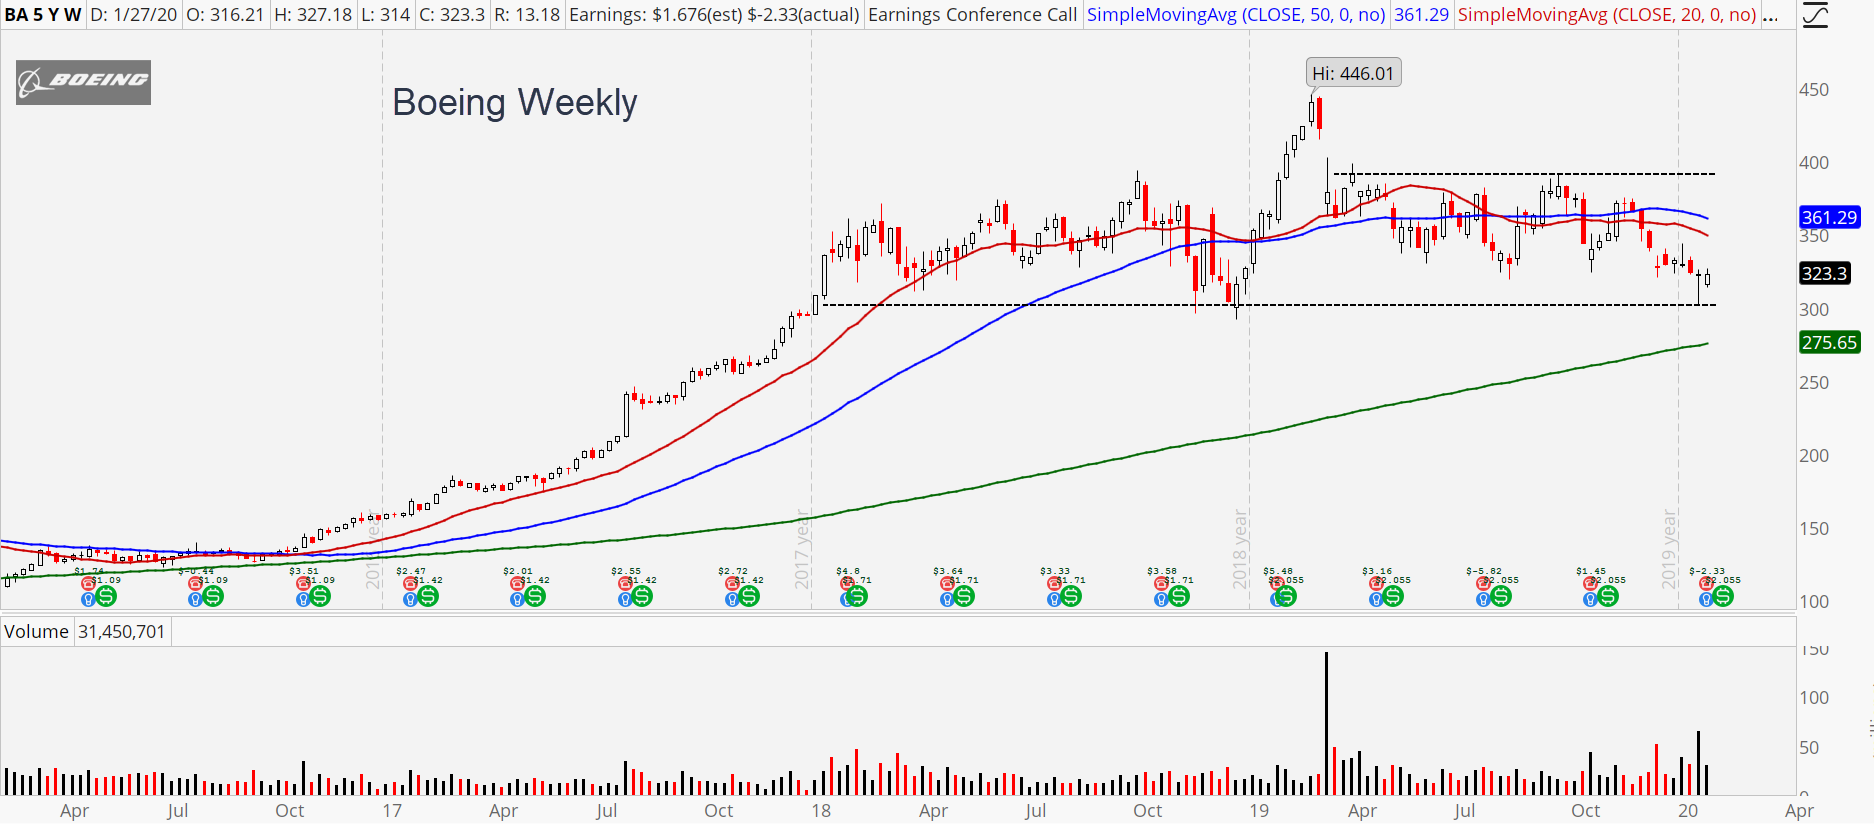Click the 18 year label on time axis
This screenshot has width=1874, height=824.
tap(821, 811)
